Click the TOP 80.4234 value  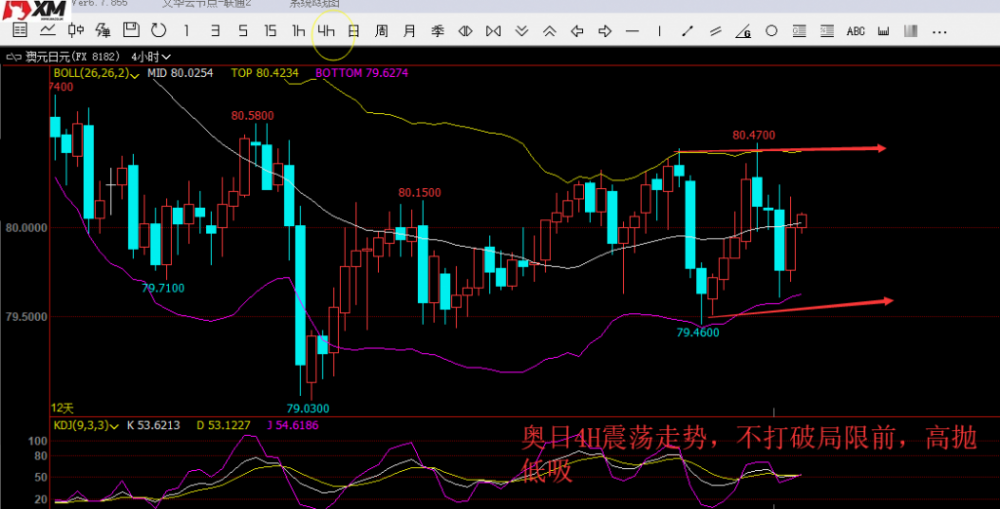[x=265, y=73]
